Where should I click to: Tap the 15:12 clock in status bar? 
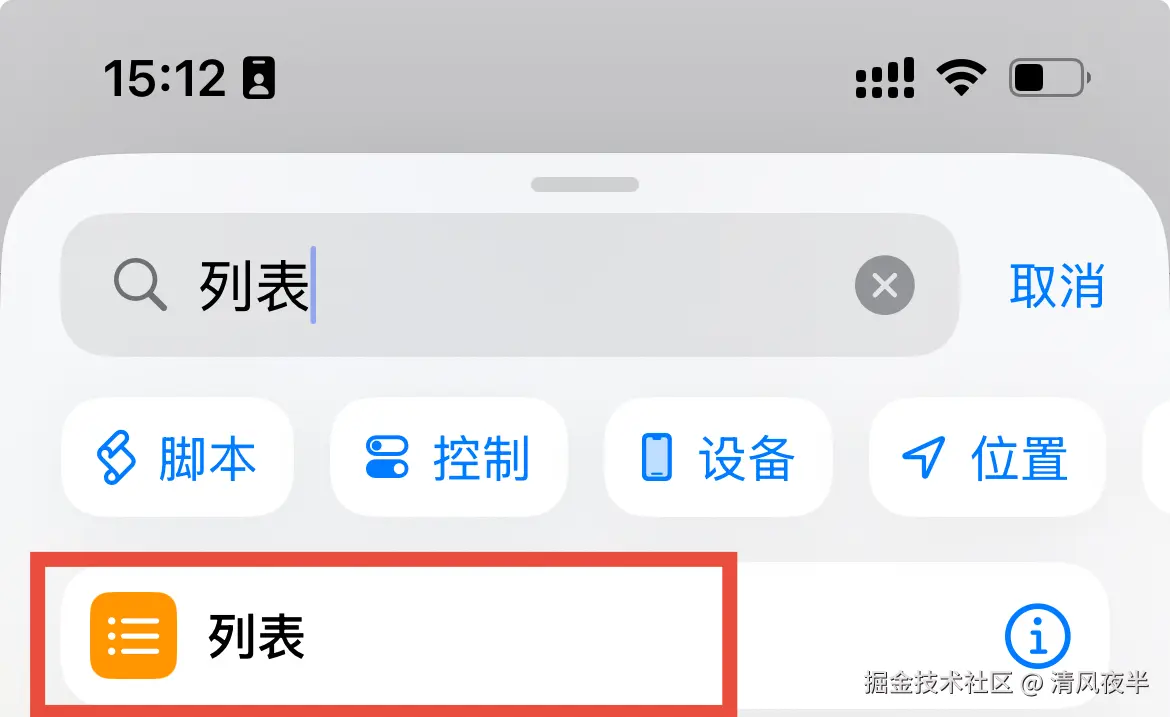(x=164, y=78)
